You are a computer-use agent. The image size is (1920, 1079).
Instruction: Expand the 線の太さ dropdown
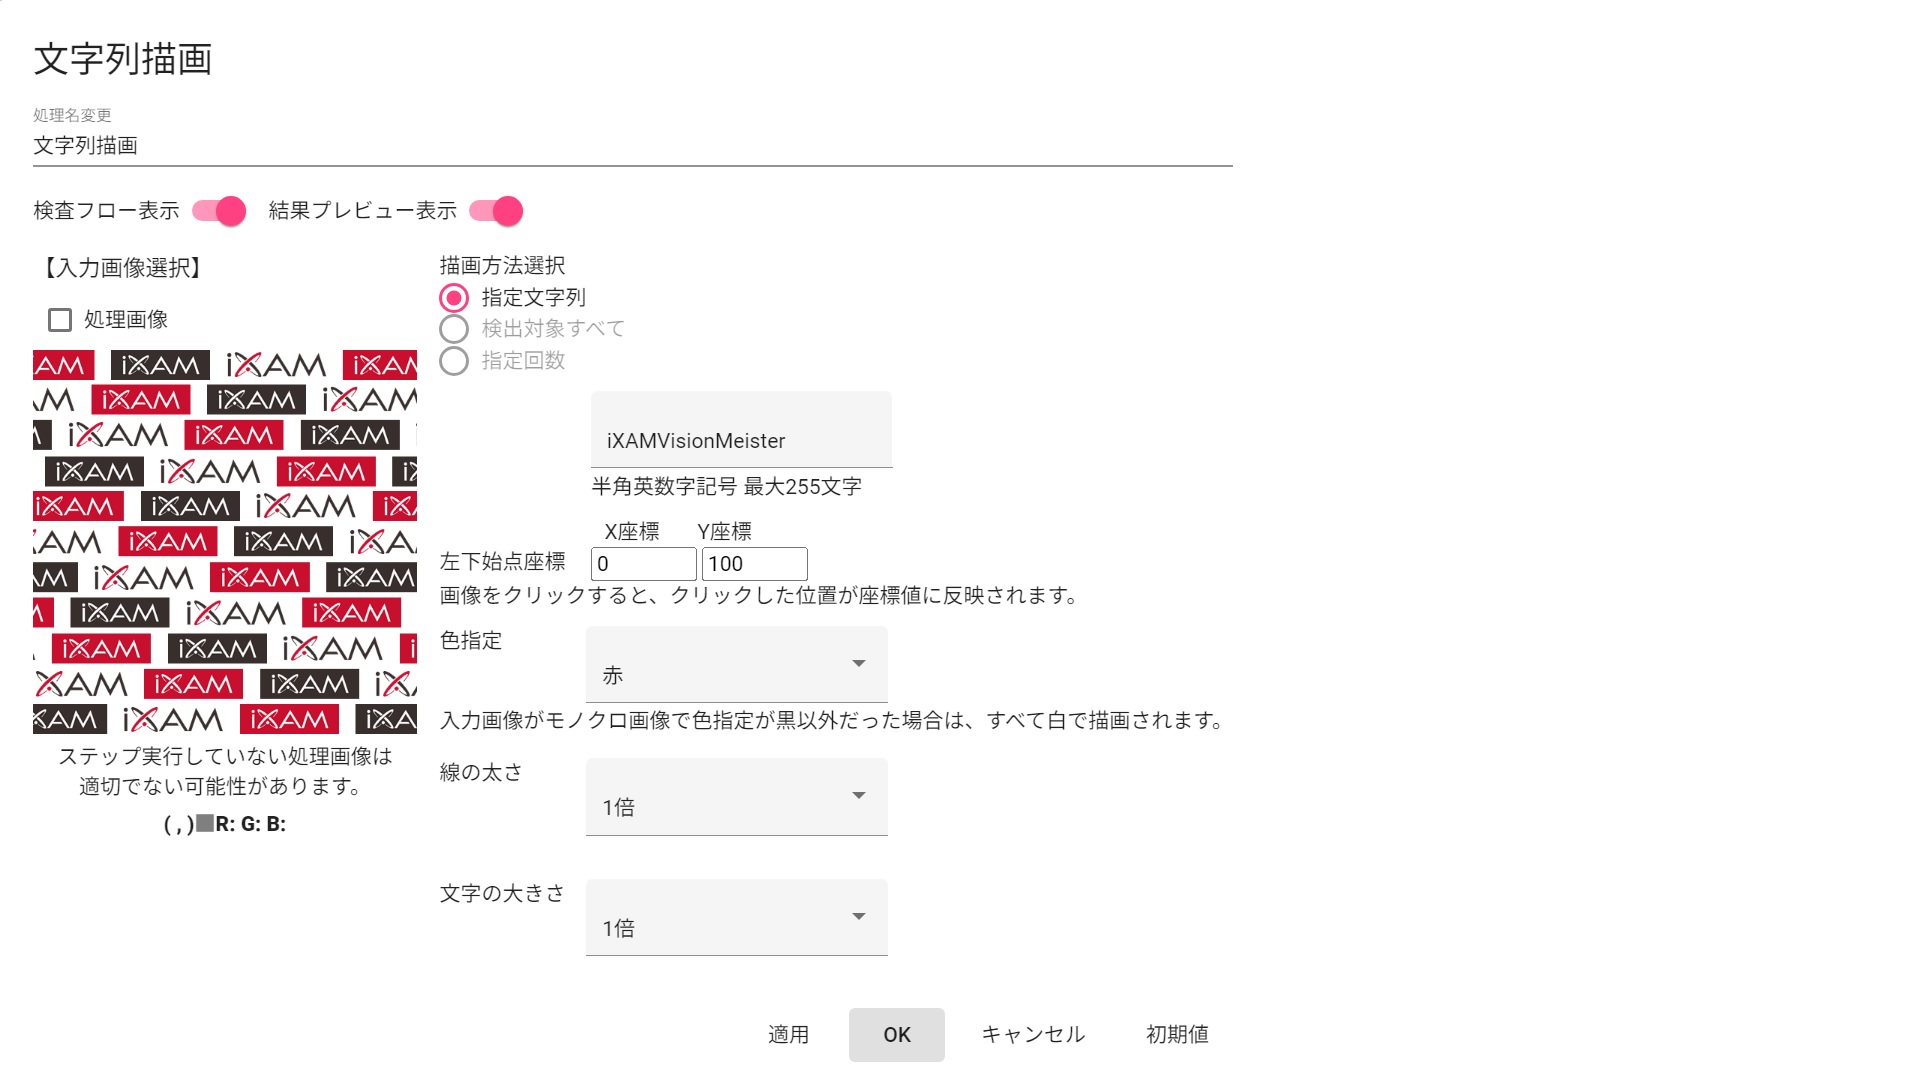tap(736, 797)
